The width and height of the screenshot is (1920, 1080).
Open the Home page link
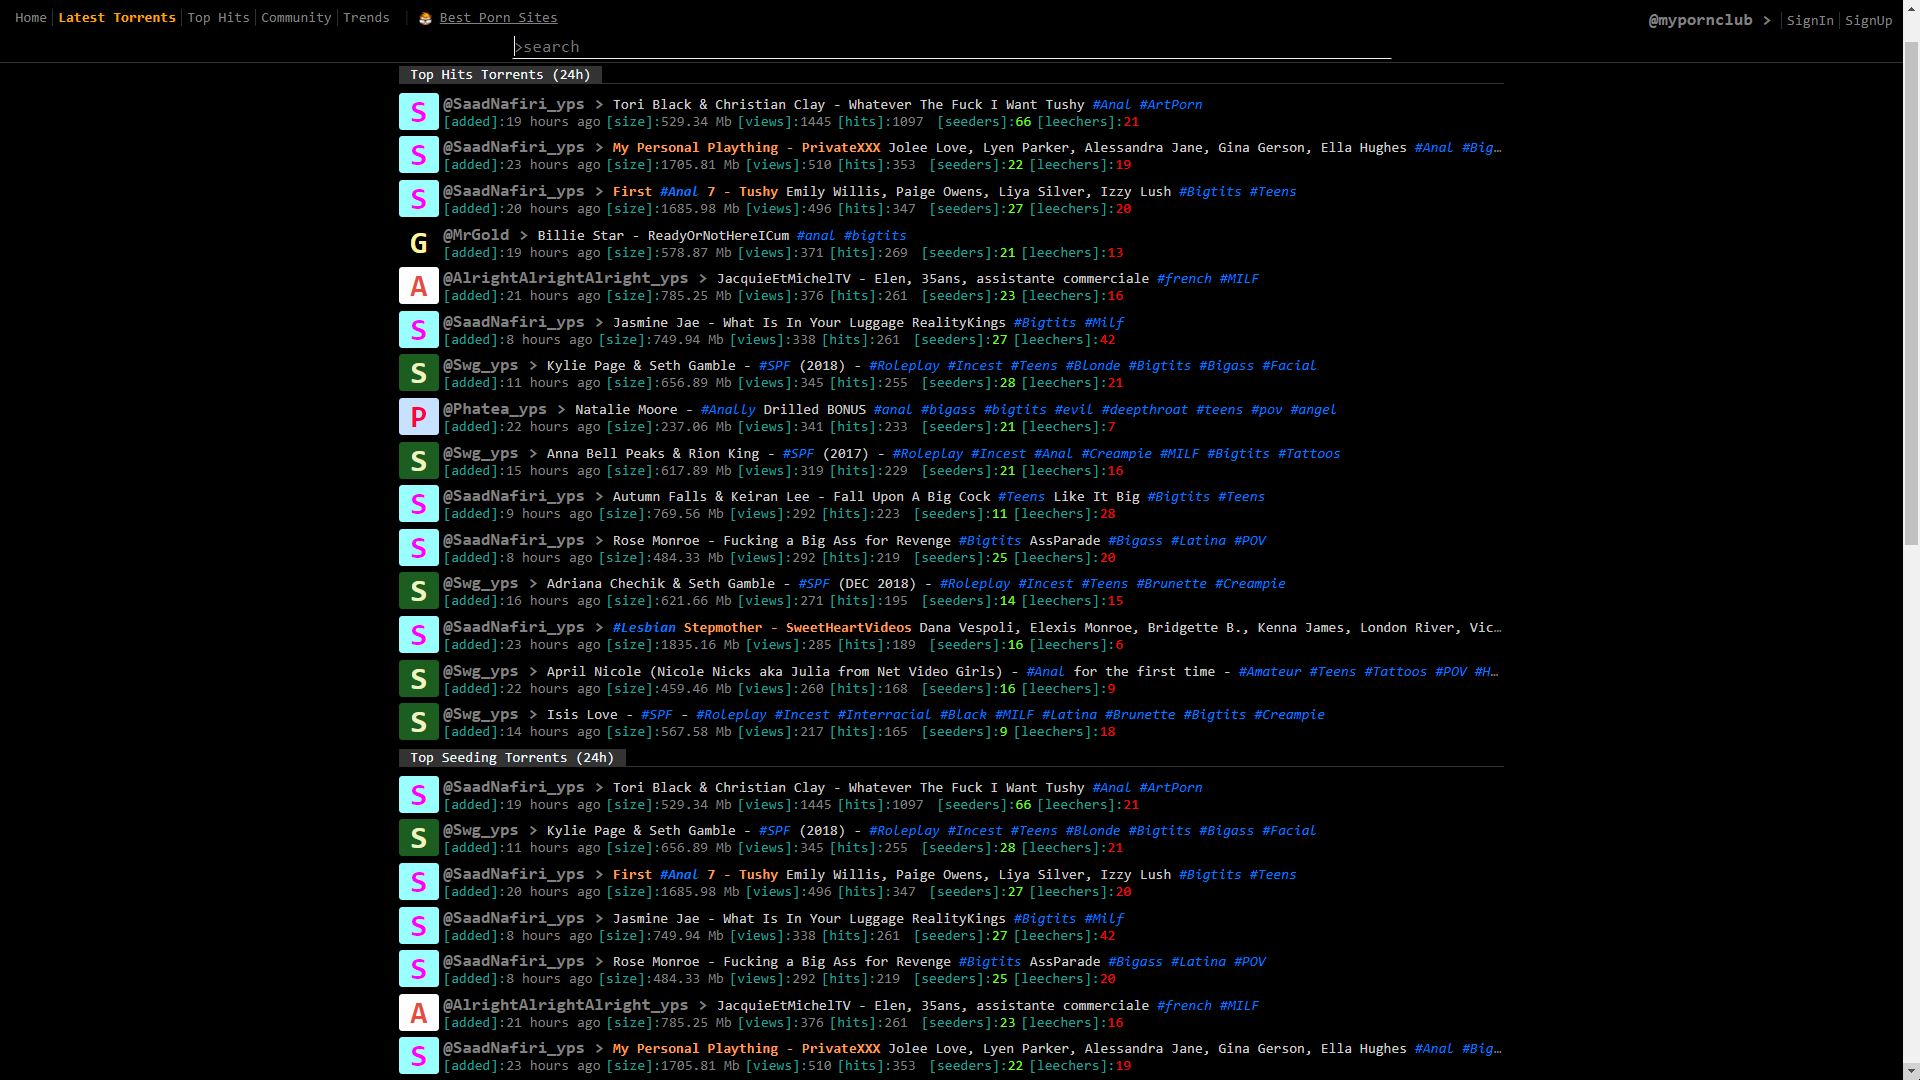click(x=31, y=18)
